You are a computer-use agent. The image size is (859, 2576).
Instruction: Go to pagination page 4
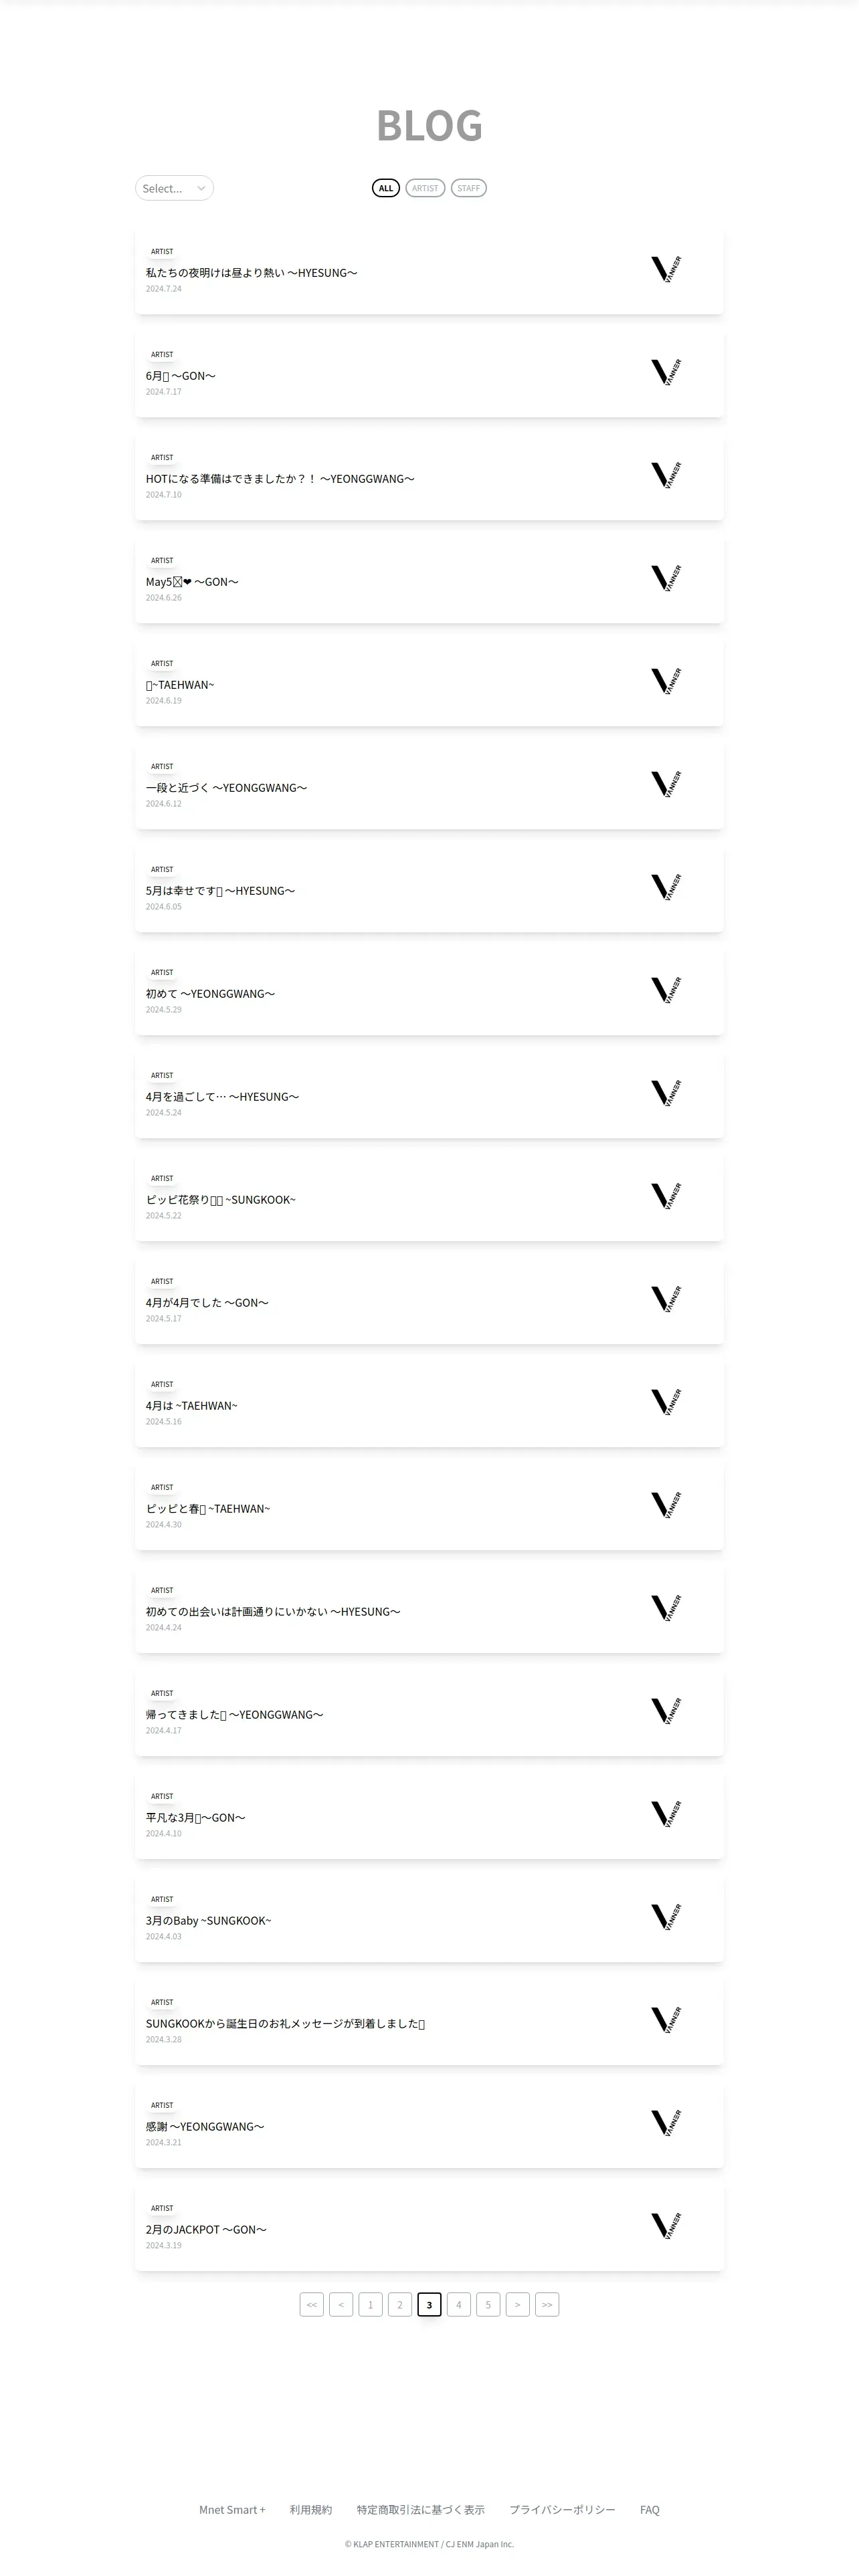tap(459, 2305)
